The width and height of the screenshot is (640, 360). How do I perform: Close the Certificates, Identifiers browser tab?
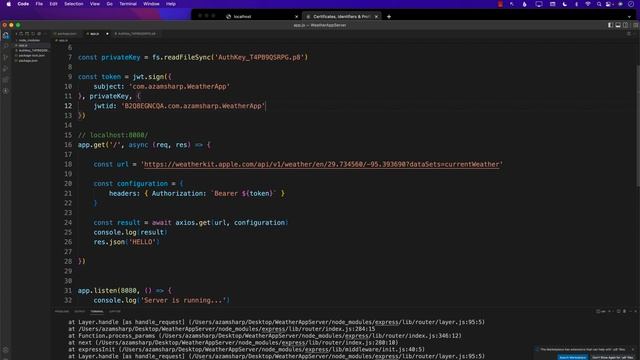(x=376, y=17)
